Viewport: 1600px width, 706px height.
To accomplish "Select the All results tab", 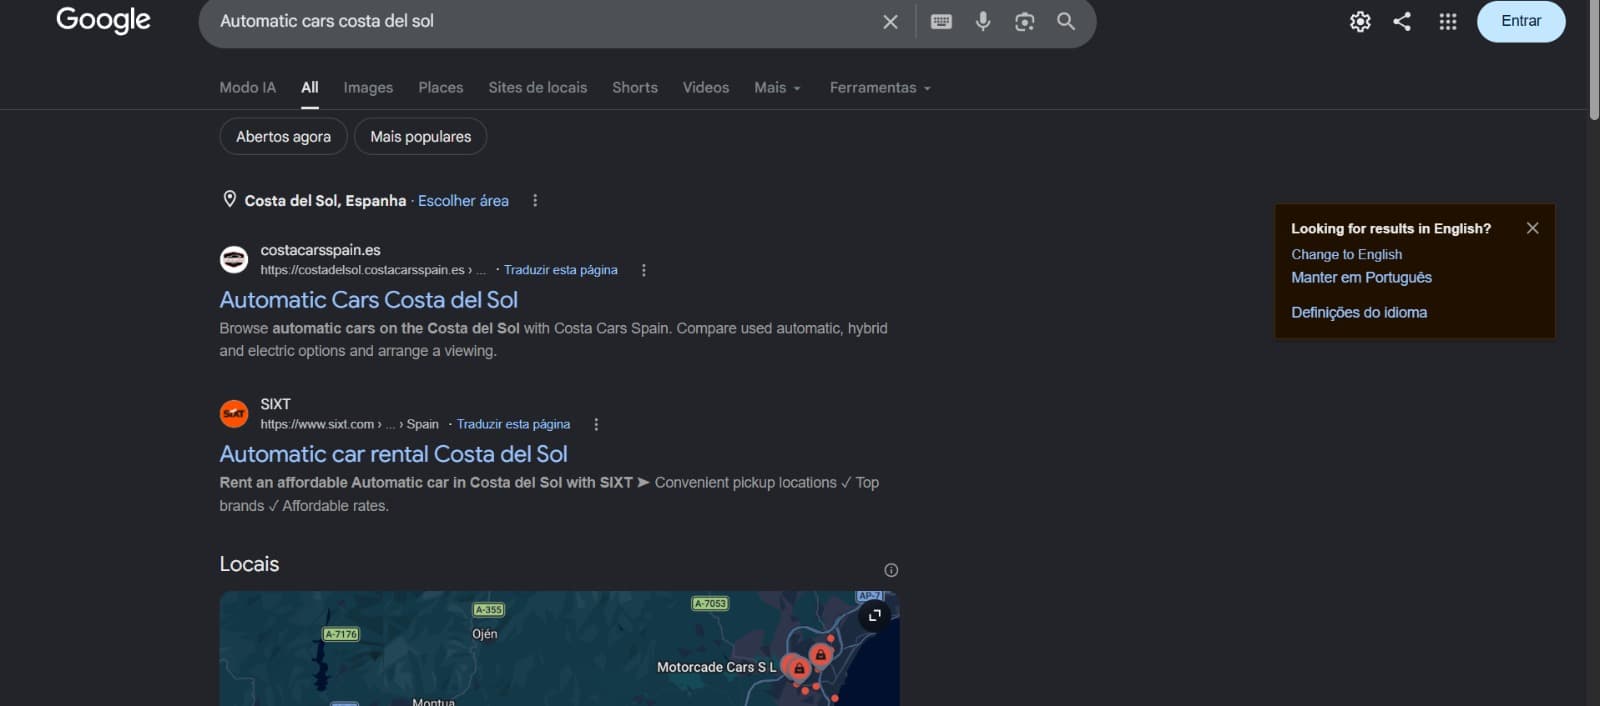I will (x=310, y=88).
